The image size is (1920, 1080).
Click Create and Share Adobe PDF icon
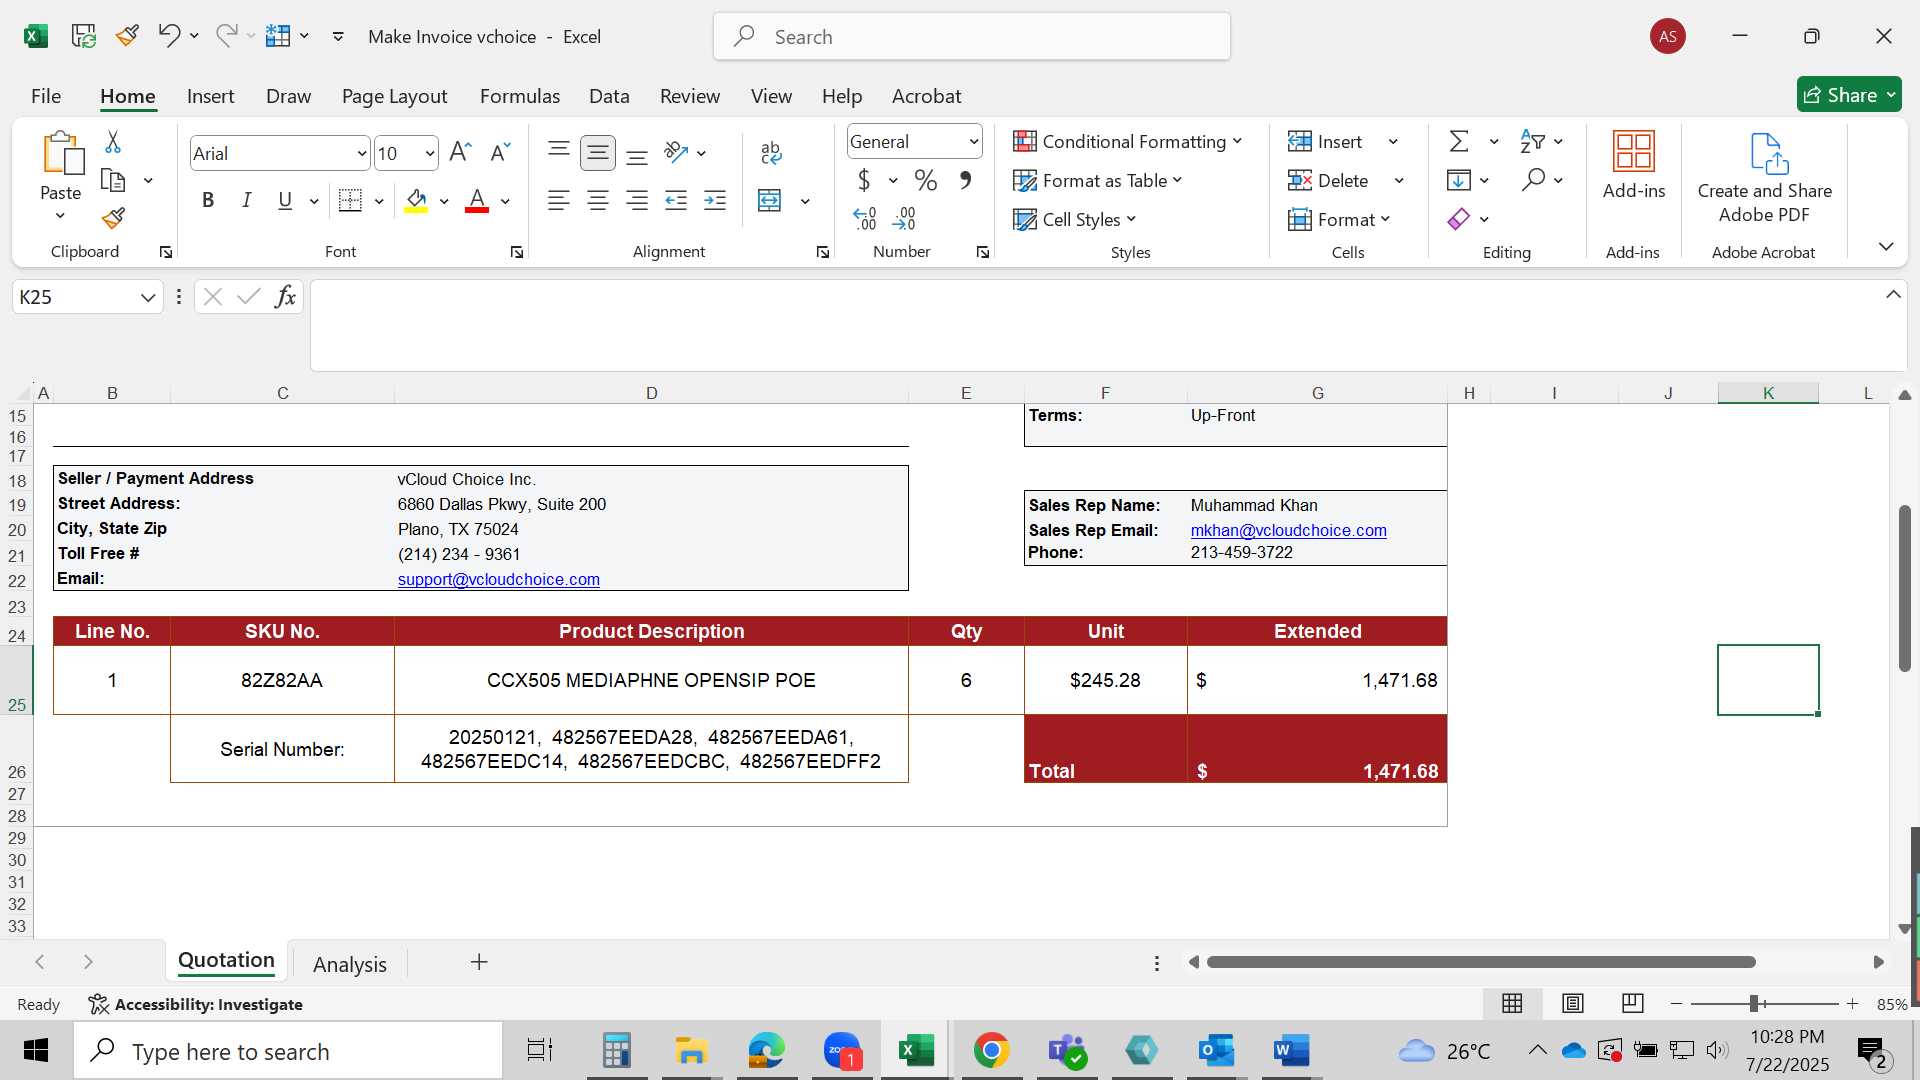pyautogui.click(x=1769, y=153)
